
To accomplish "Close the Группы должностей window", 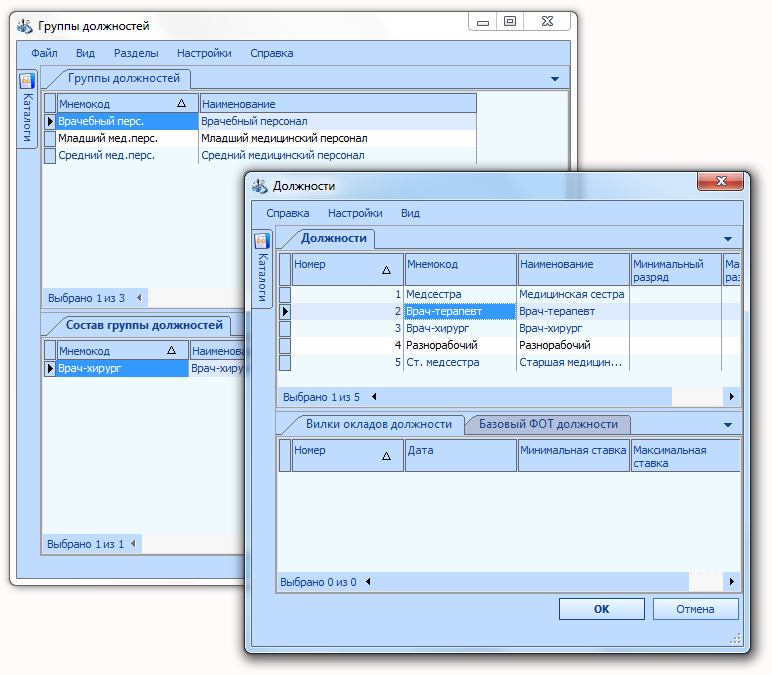I will pos(547,21).
